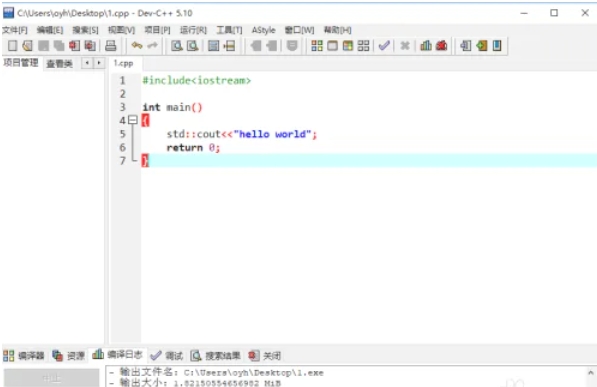
Task: Click the right arrow of sidebar tabs
Action: coord(99,63)
